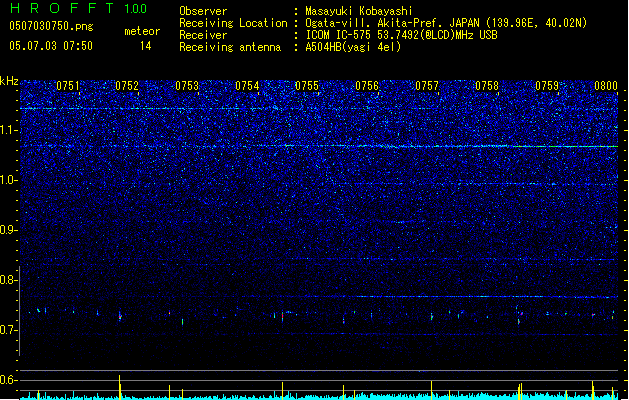
Task: Click antenna text A504HB(yagi 4el)
Action: coord(353,47)
